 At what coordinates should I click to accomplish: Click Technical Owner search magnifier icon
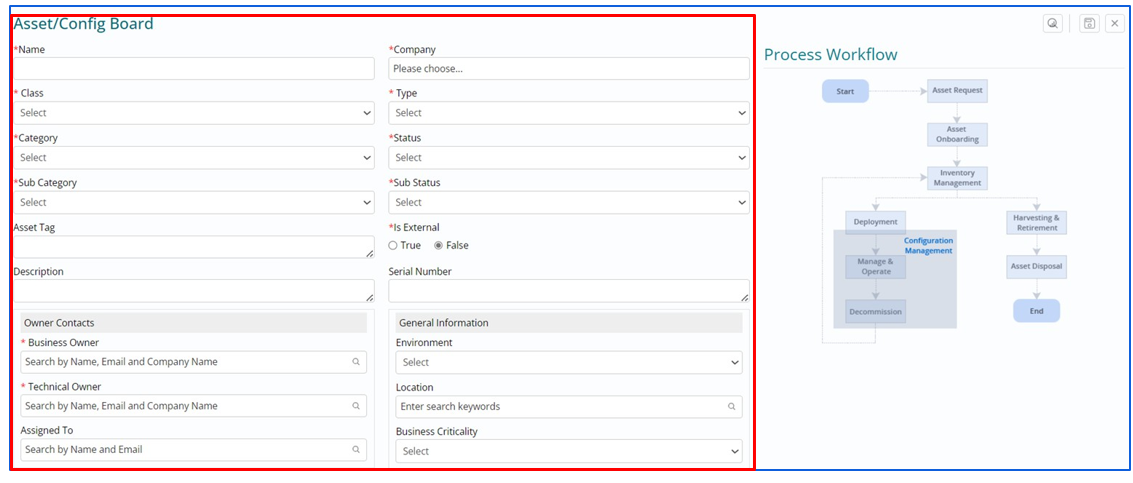click(x=356, y=406)
